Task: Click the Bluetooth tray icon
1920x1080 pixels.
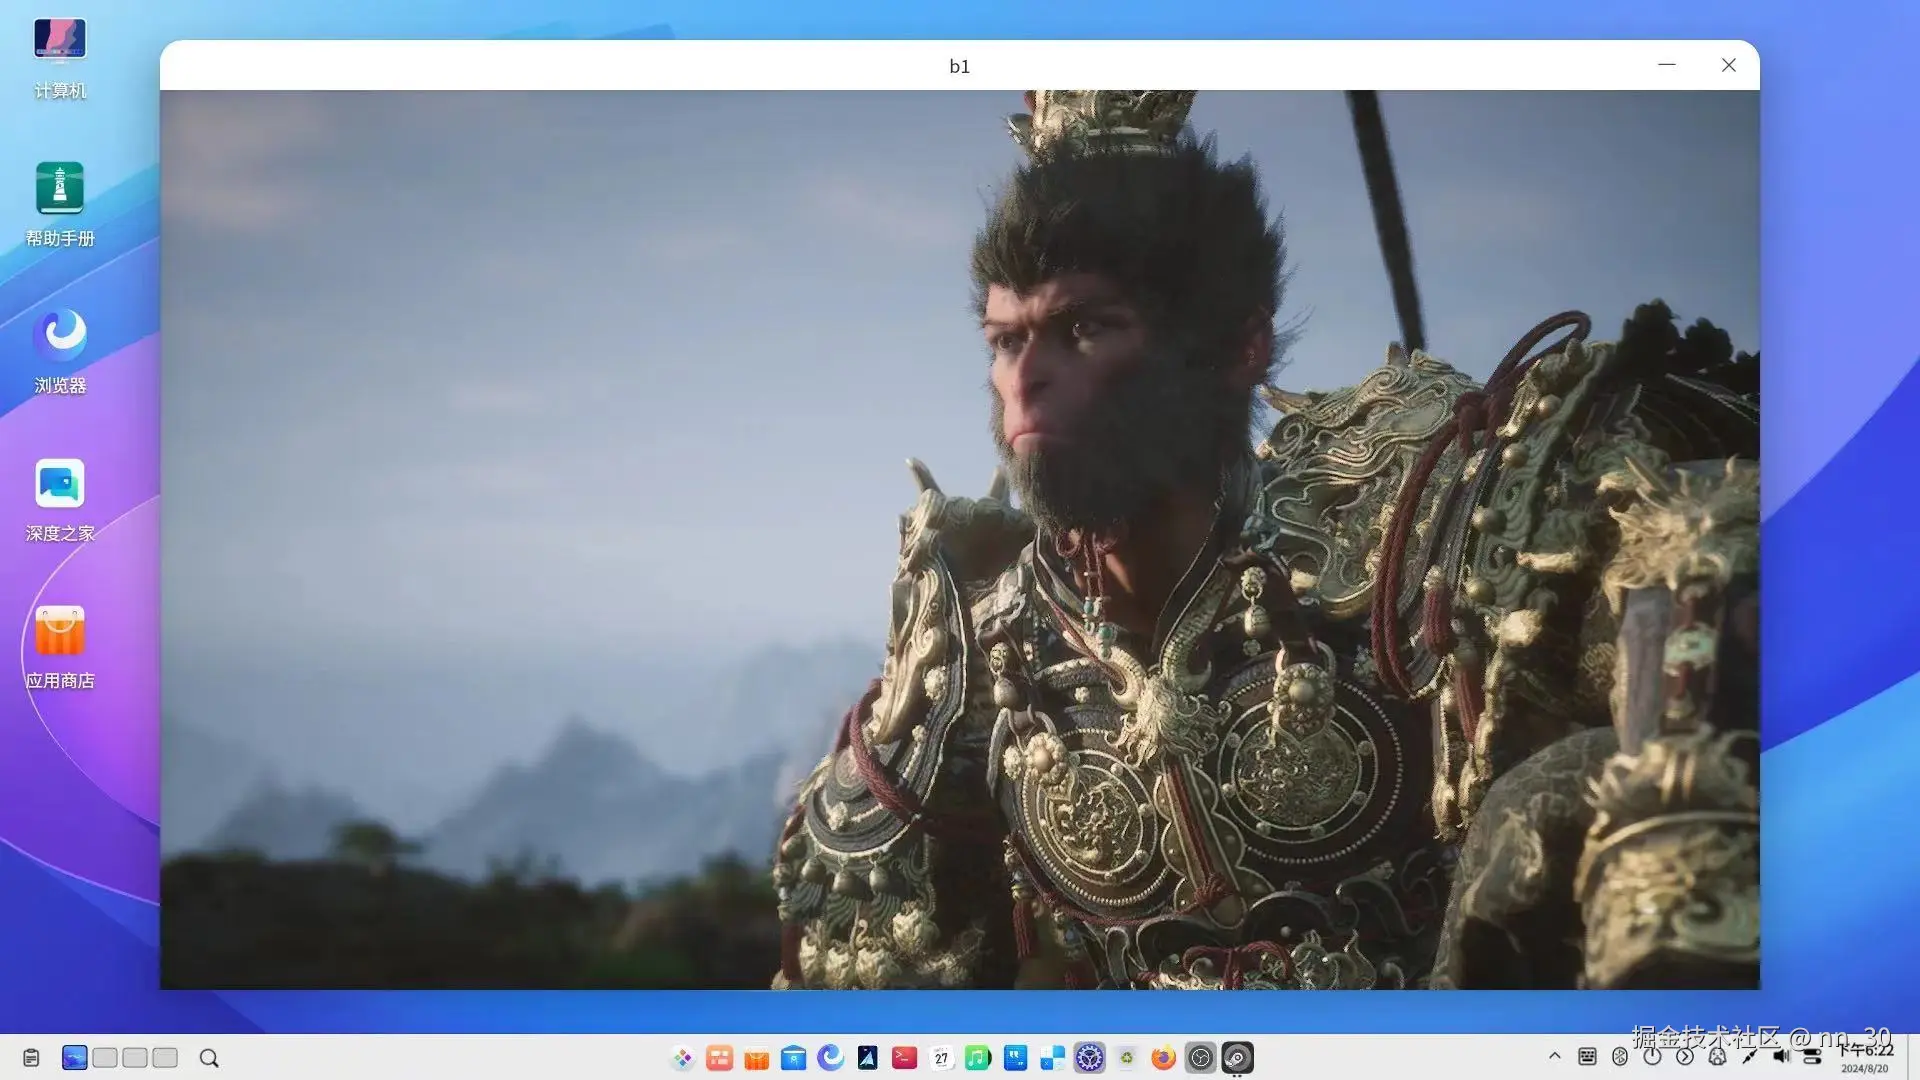Action: 1620,1057
